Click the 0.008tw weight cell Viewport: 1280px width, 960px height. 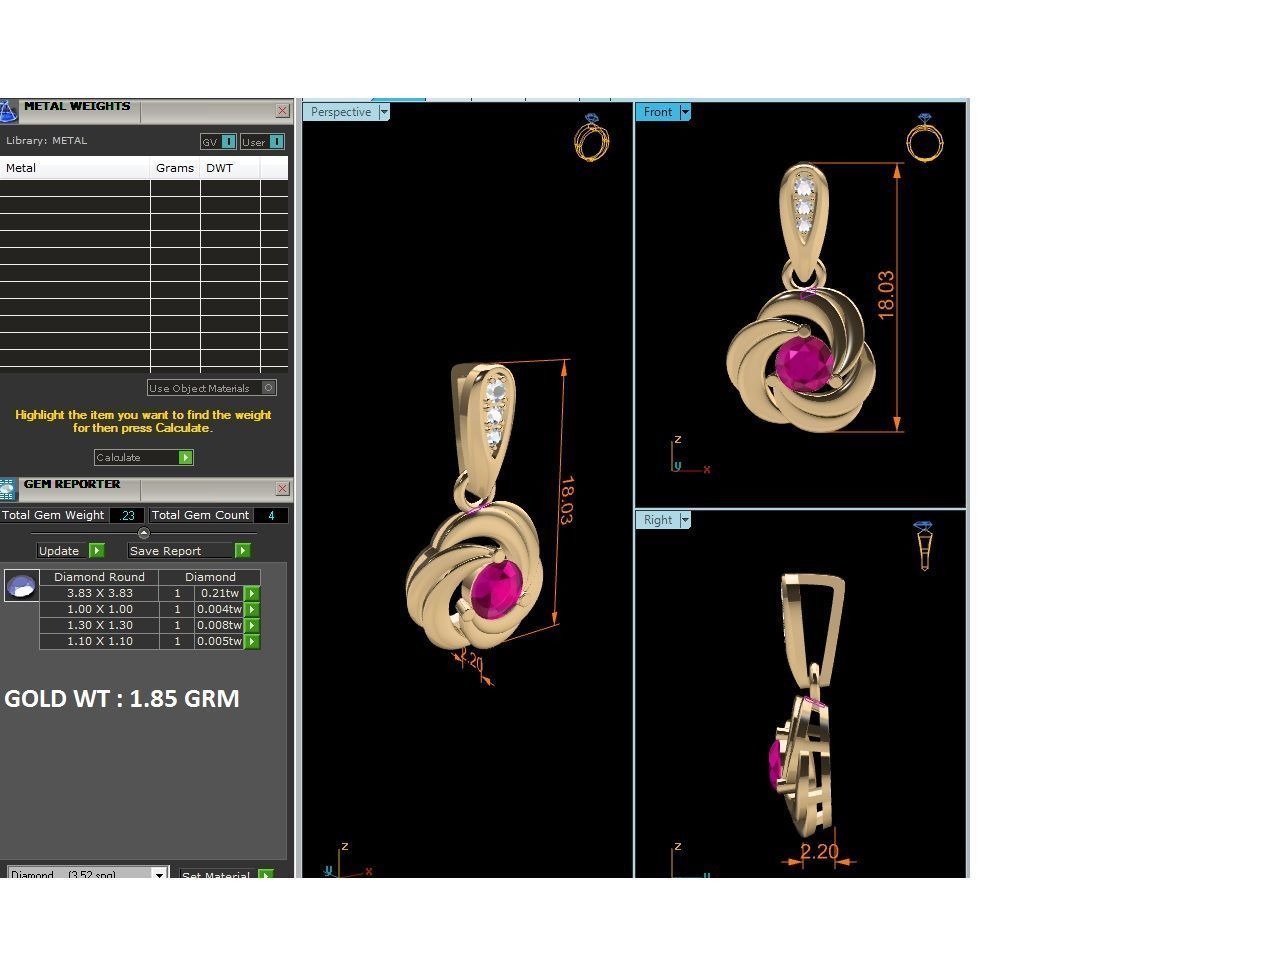[x=220, y=625]
